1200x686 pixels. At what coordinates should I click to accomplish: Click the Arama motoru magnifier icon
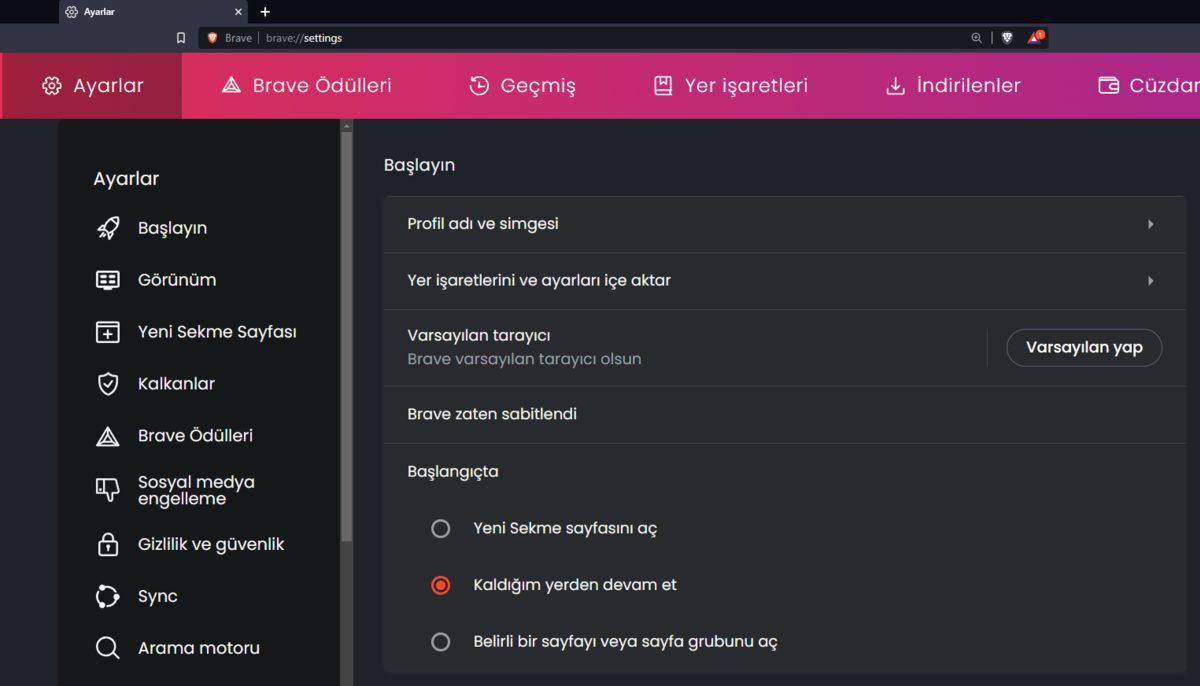click(x=108, y=648)
